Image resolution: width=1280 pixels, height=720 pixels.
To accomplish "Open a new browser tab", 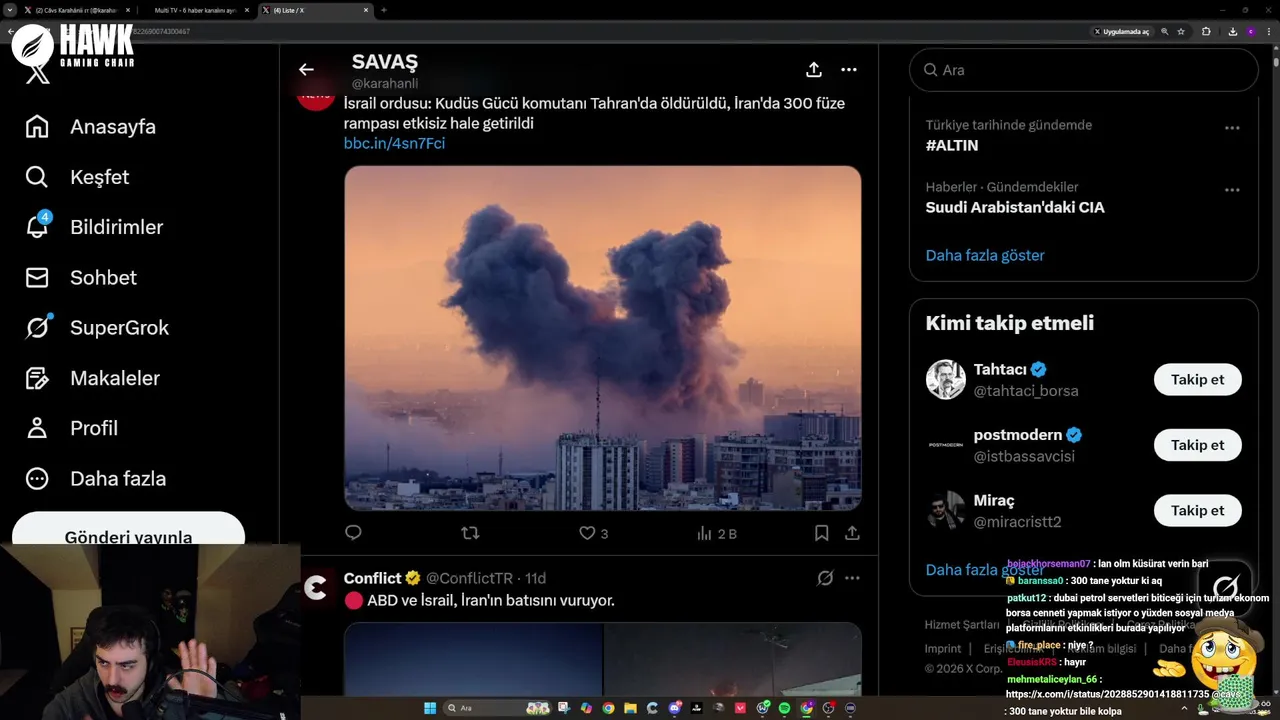I will 384,10.
